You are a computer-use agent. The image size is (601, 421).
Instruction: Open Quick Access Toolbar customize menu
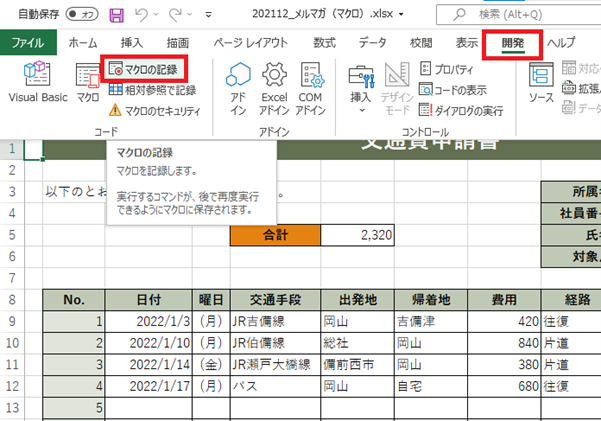click(209, 15)
